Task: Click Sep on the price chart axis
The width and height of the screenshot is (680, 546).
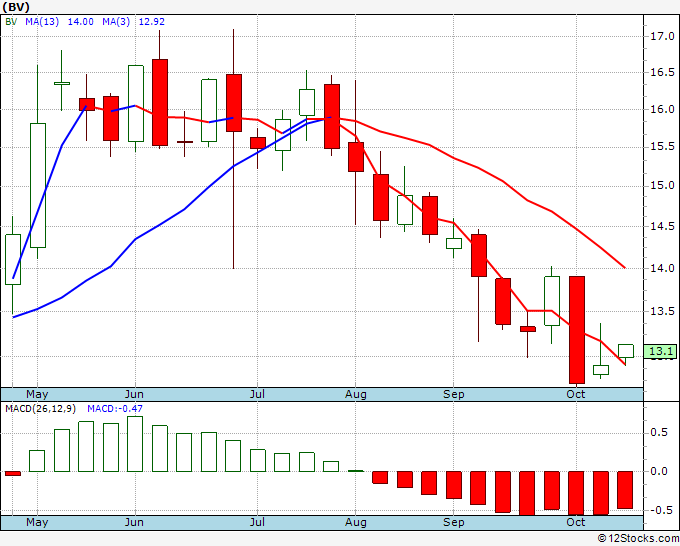Action: [x=454, y=394]
